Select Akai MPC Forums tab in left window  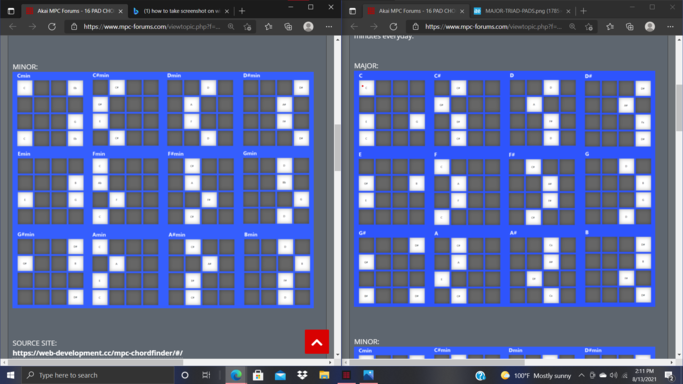click(74, 11)
